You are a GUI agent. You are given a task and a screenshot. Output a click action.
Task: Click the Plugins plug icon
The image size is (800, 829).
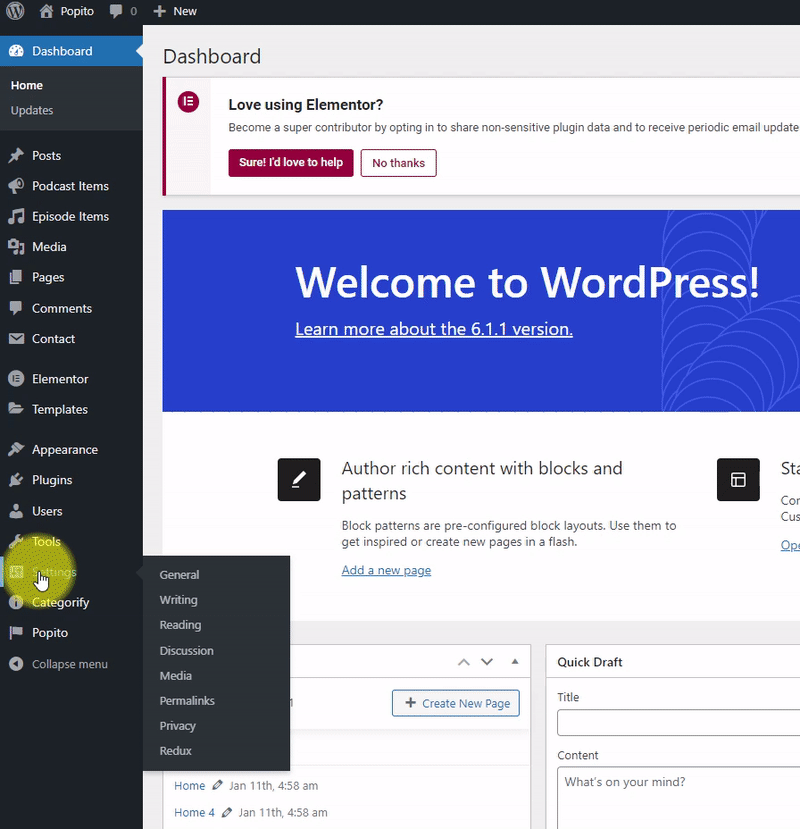pos(16,480)
